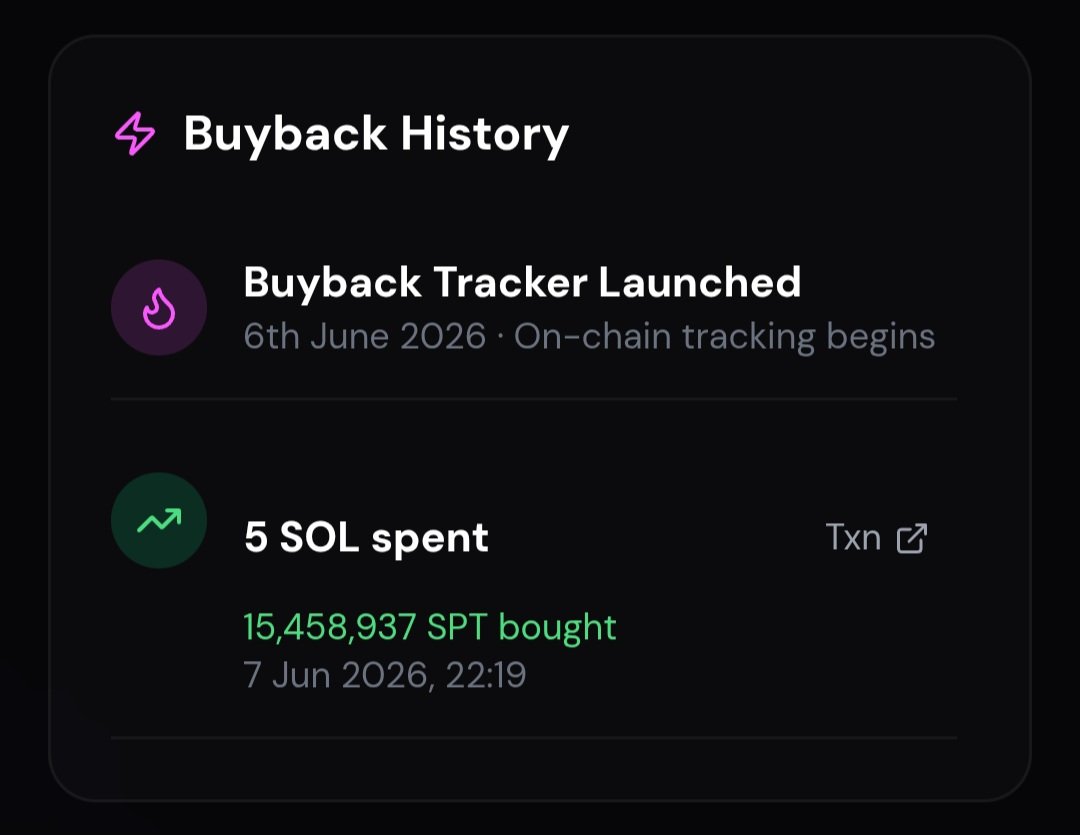Click the word Launched in the first entry
Image resolution: width=1080 pixels, height=835 pixels.
700,282
